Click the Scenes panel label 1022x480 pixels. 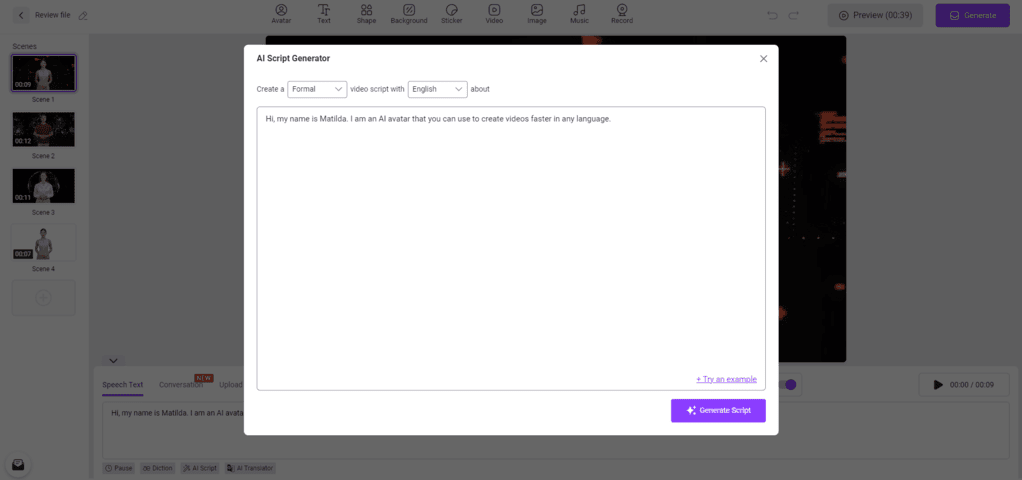25,46
